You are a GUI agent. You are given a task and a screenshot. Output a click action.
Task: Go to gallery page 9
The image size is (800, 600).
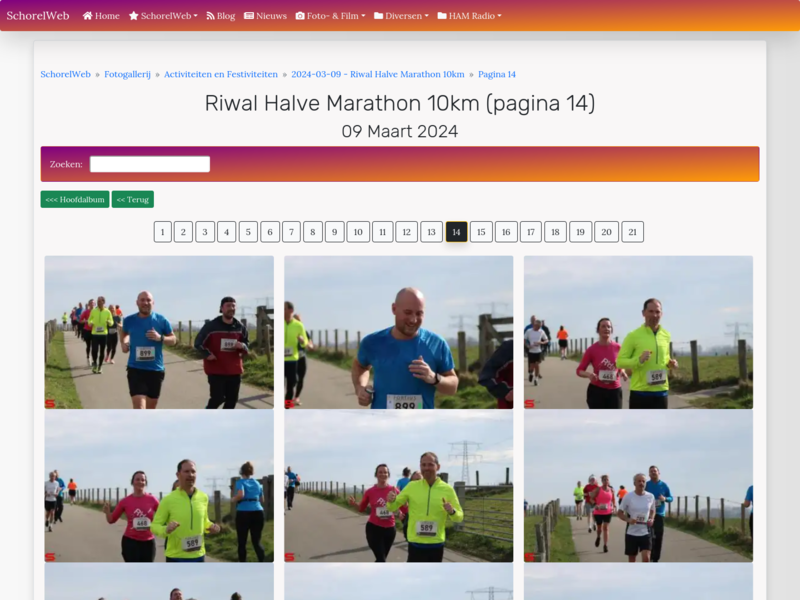pyautogui.click(x=335, y=232)
